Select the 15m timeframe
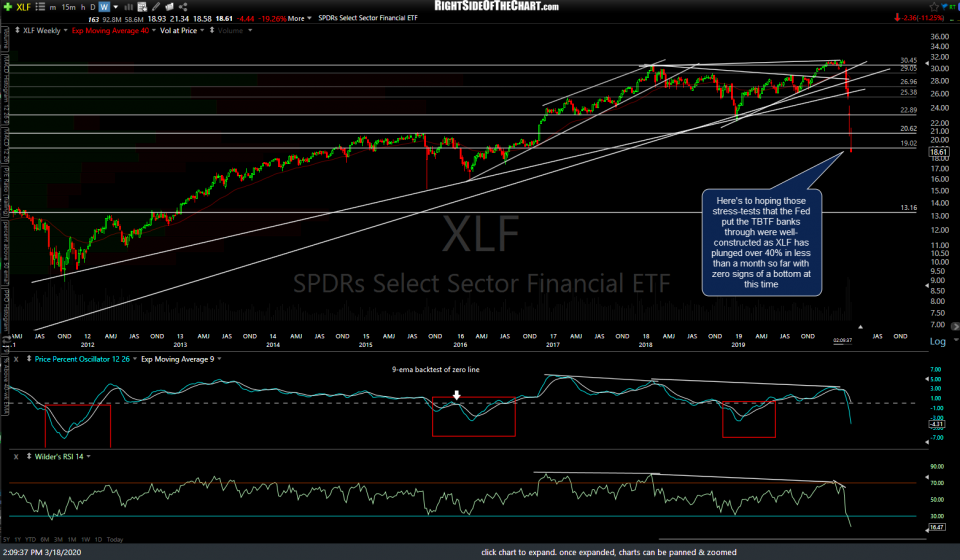Screen dimensions: 960x560 69,7
